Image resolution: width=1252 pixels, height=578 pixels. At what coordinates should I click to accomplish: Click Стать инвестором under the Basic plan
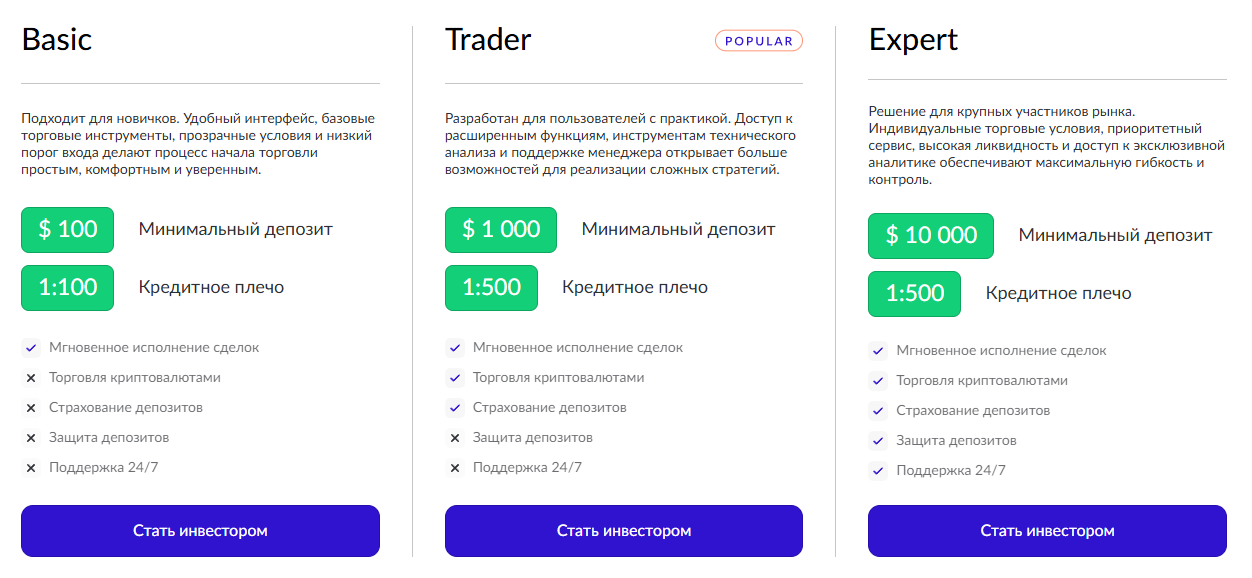(x=200, y=531)
